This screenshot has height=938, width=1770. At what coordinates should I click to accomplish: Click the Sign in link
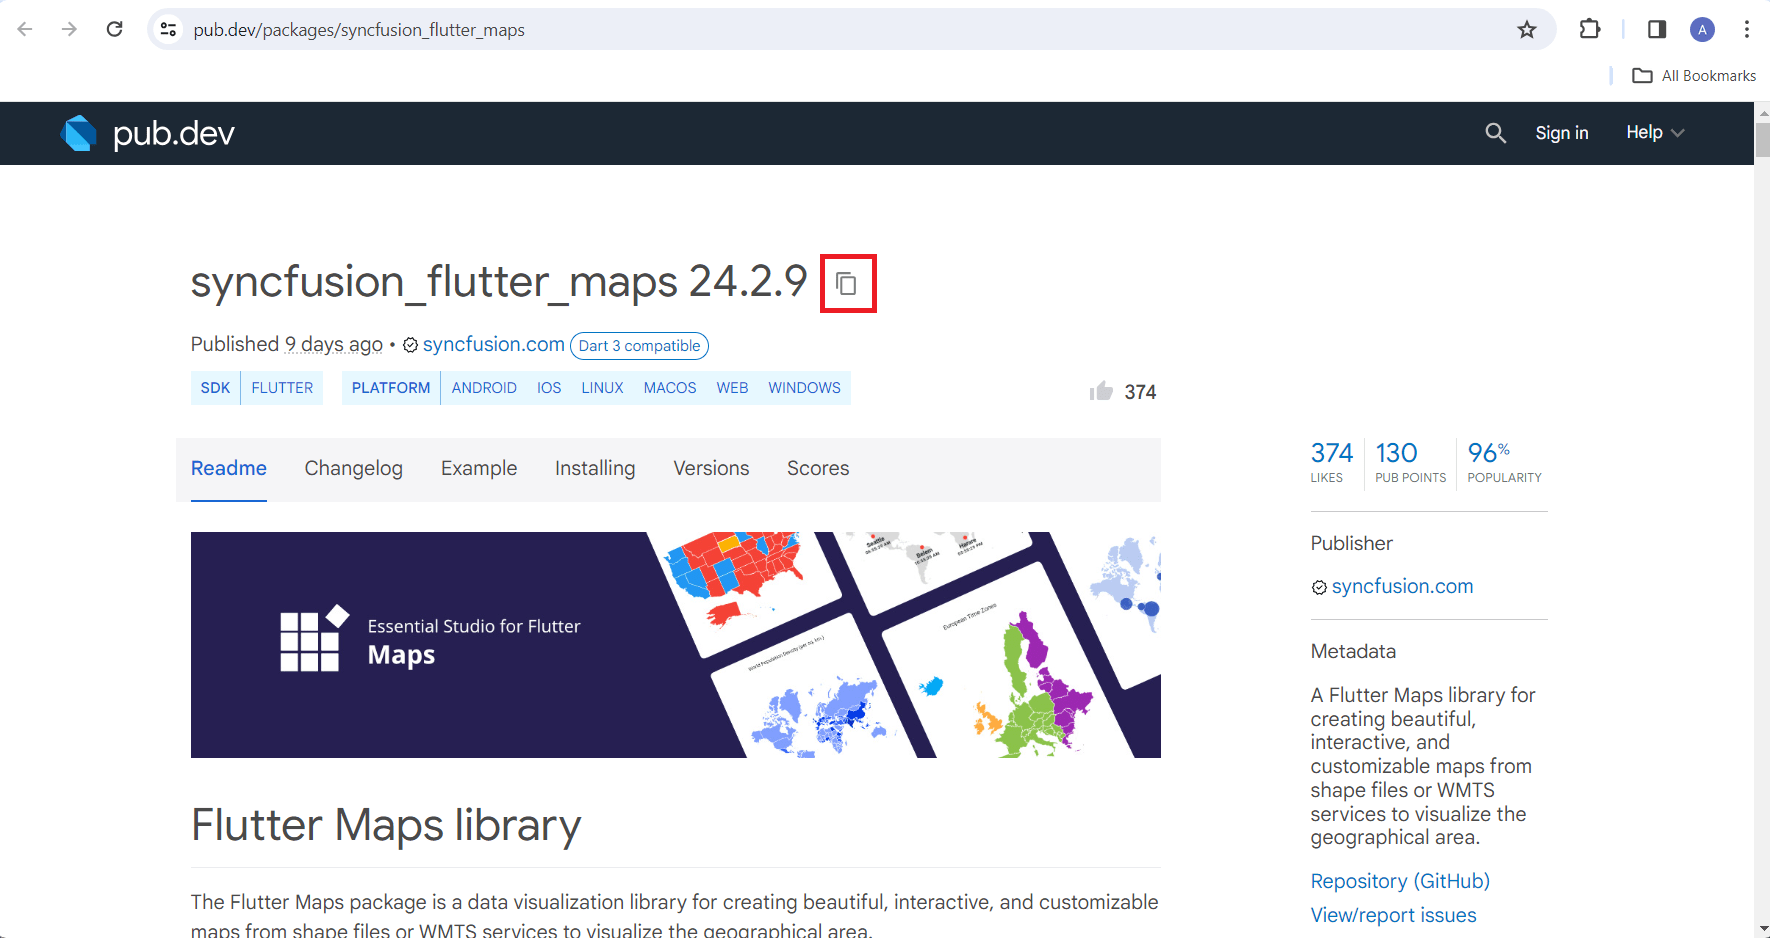[x=1562, y=133]
